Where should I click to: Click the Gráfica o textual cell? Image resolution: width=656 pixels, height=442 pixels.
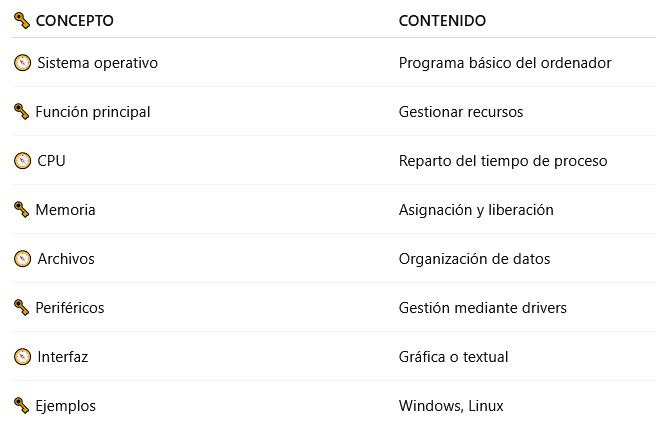click(453, 357)
